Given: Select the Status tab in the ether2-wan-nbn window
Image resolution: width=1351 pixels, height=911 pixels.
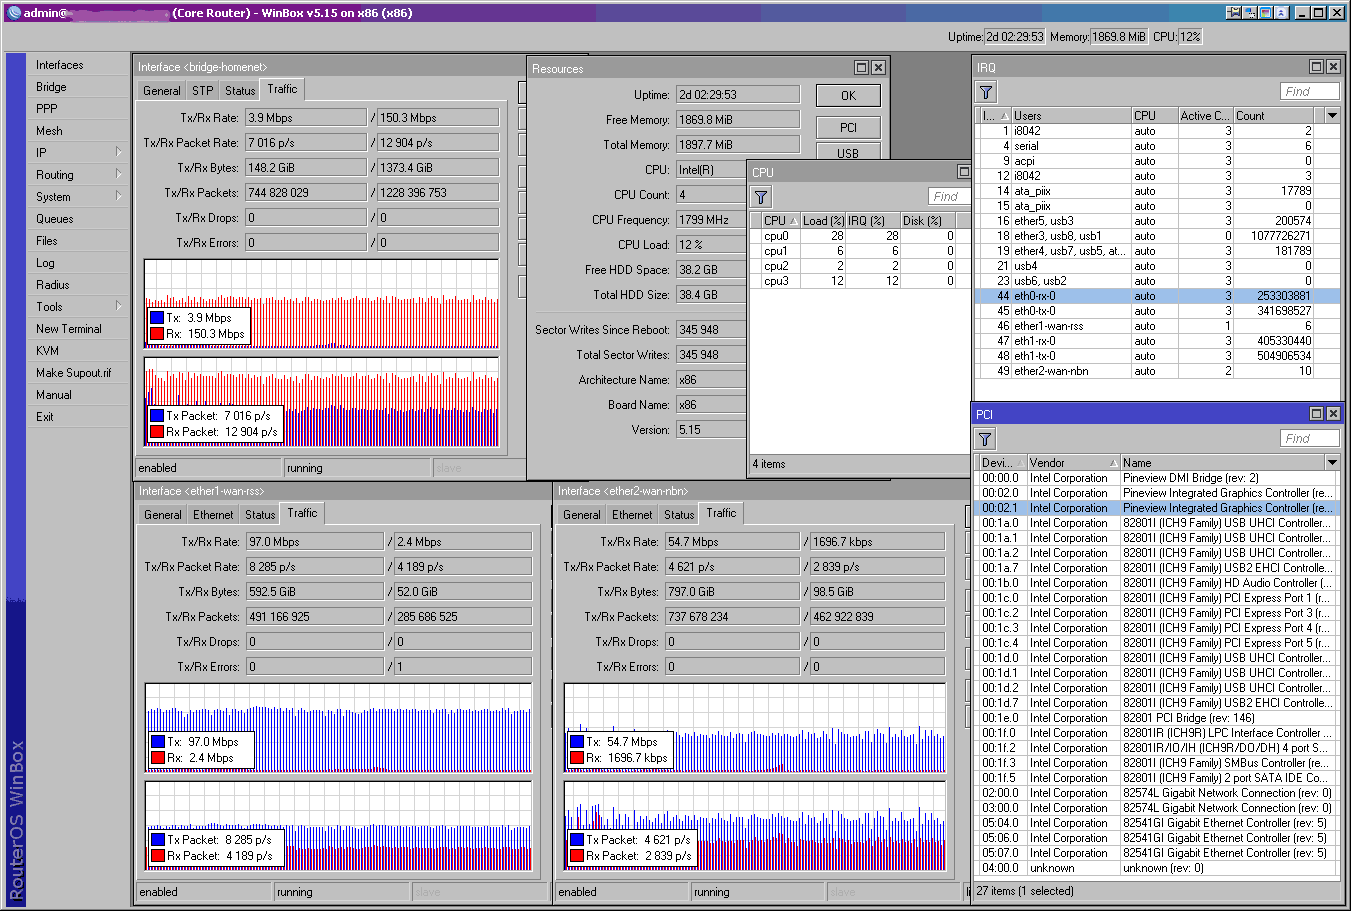Looking at the screenshot, I should click(679, 513).
